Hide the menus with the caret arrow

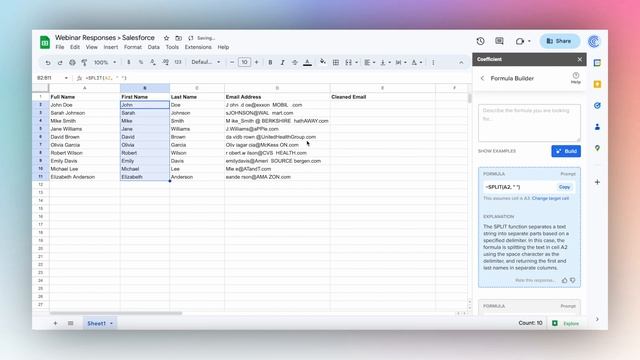[x=461, y=62]
